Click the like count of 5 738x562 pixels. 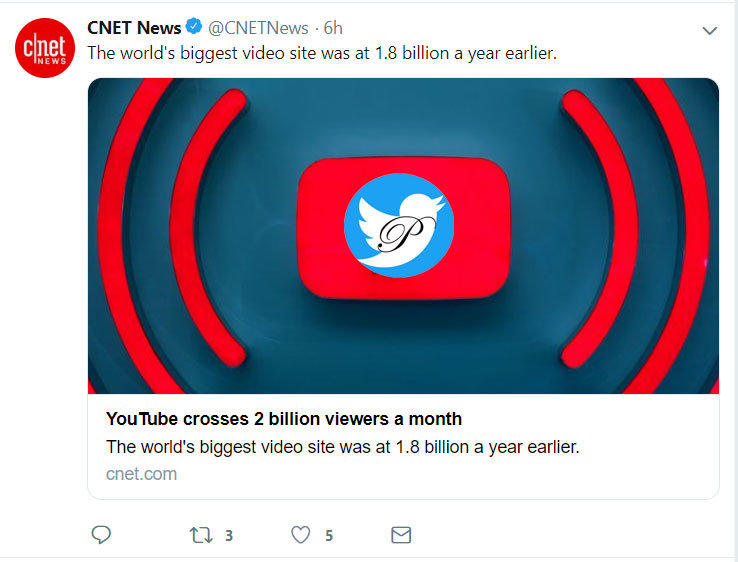(x=329, y=536)
